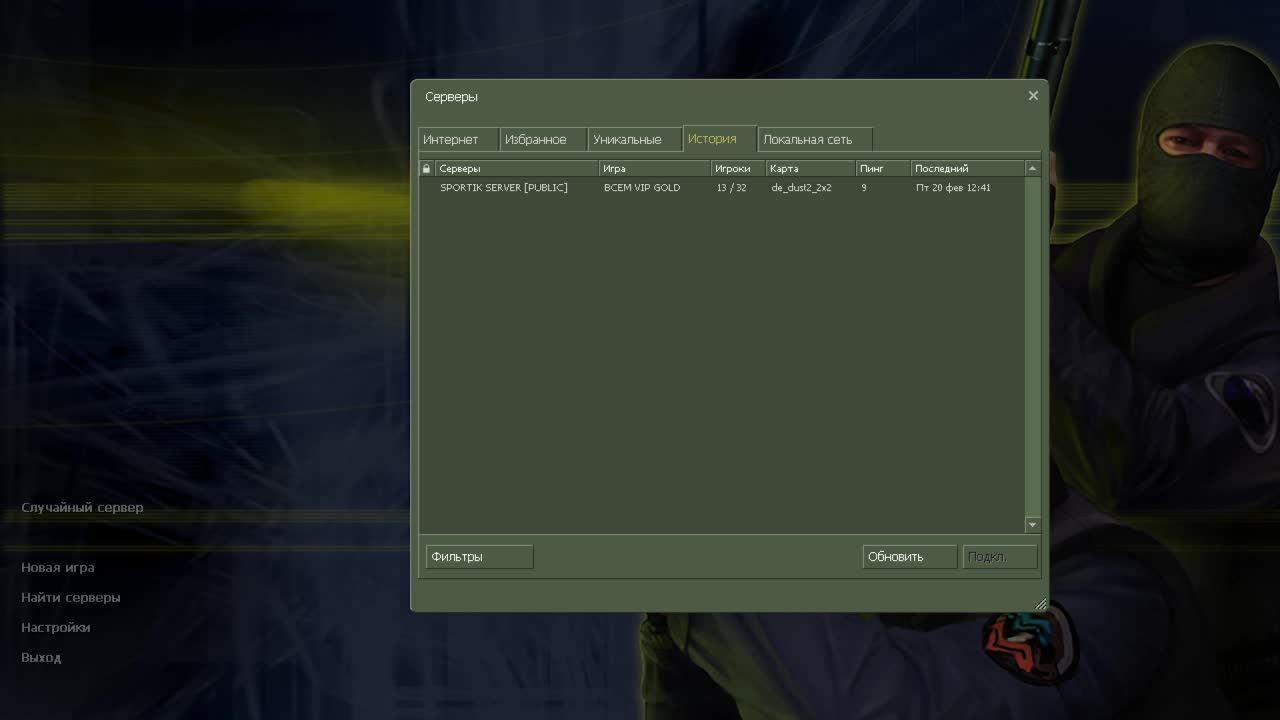Screen dimensions: 1280x720
Task: Show the История tab
Action: (719, 138)
